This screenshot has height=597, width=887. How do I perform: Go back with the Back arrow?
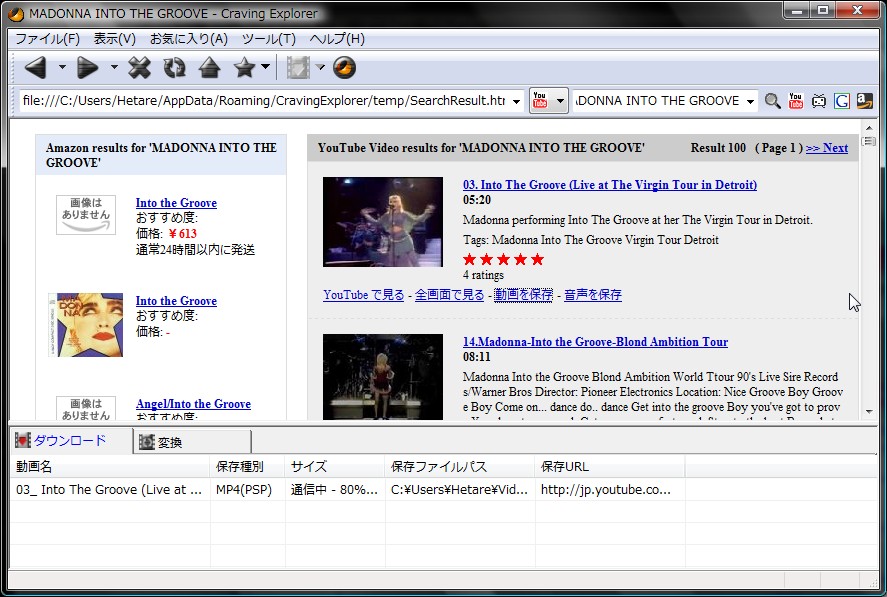pos(36,68)
